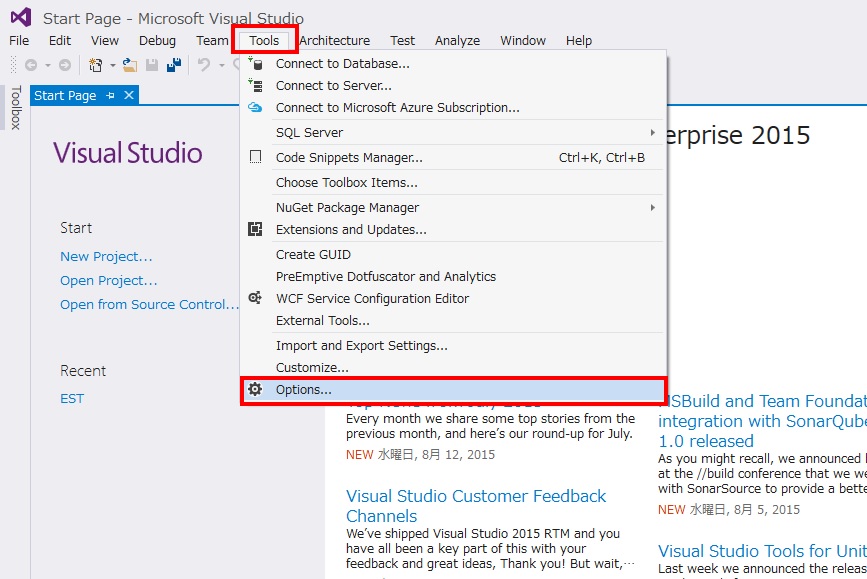Select the Create GUID menu entry

click(x=453, y=254)
